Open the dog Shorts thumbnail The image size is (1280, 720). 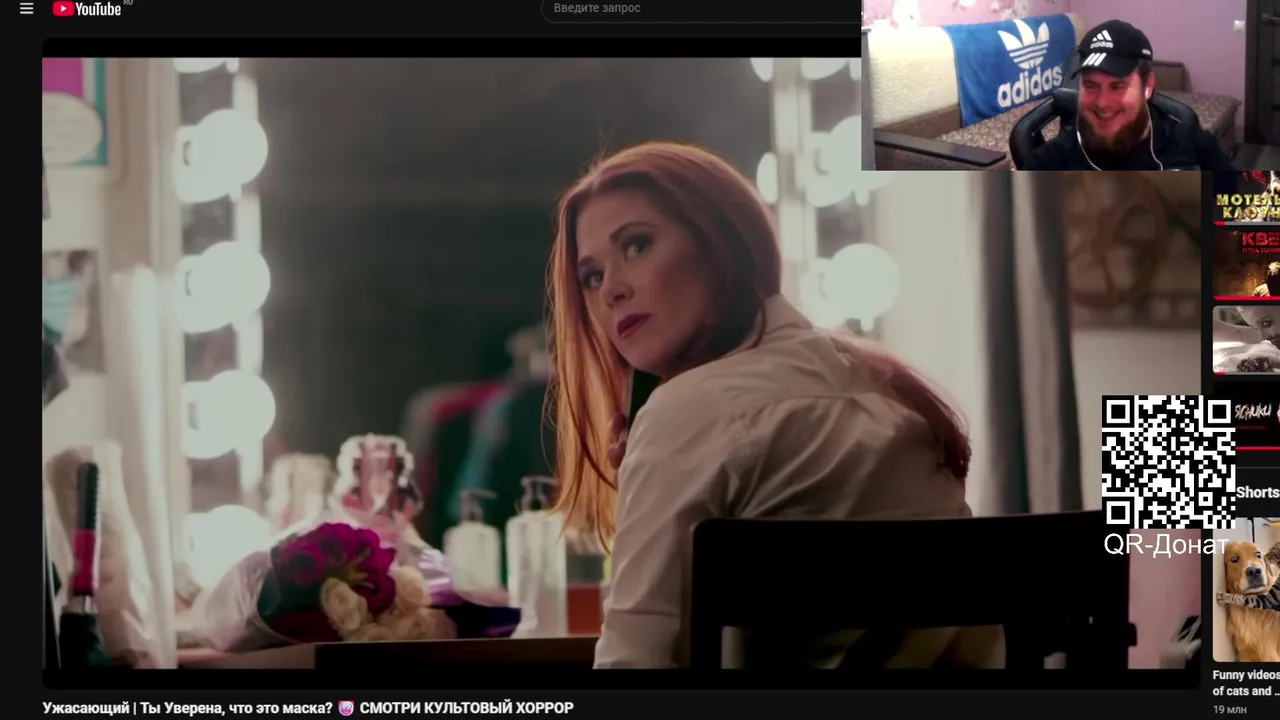point(1246,589)
